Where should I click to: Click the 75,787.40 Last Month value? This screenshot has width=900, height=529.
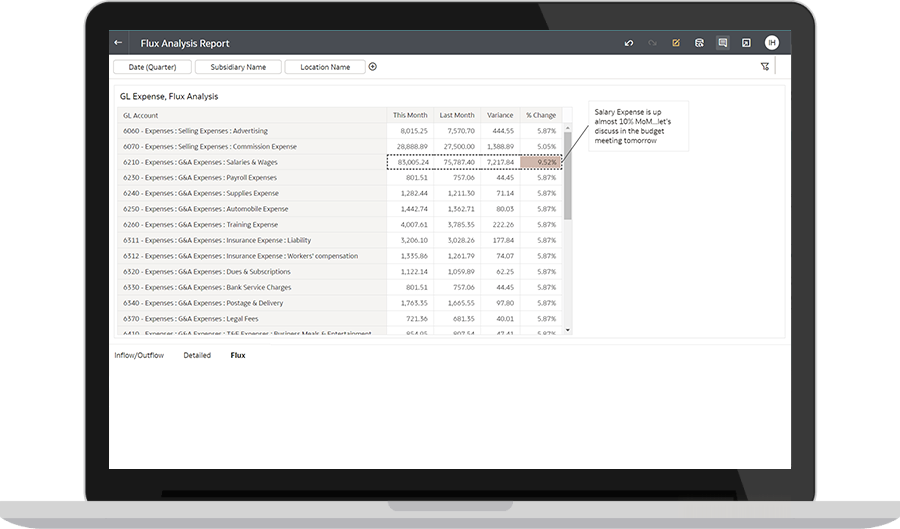point(459,162)
